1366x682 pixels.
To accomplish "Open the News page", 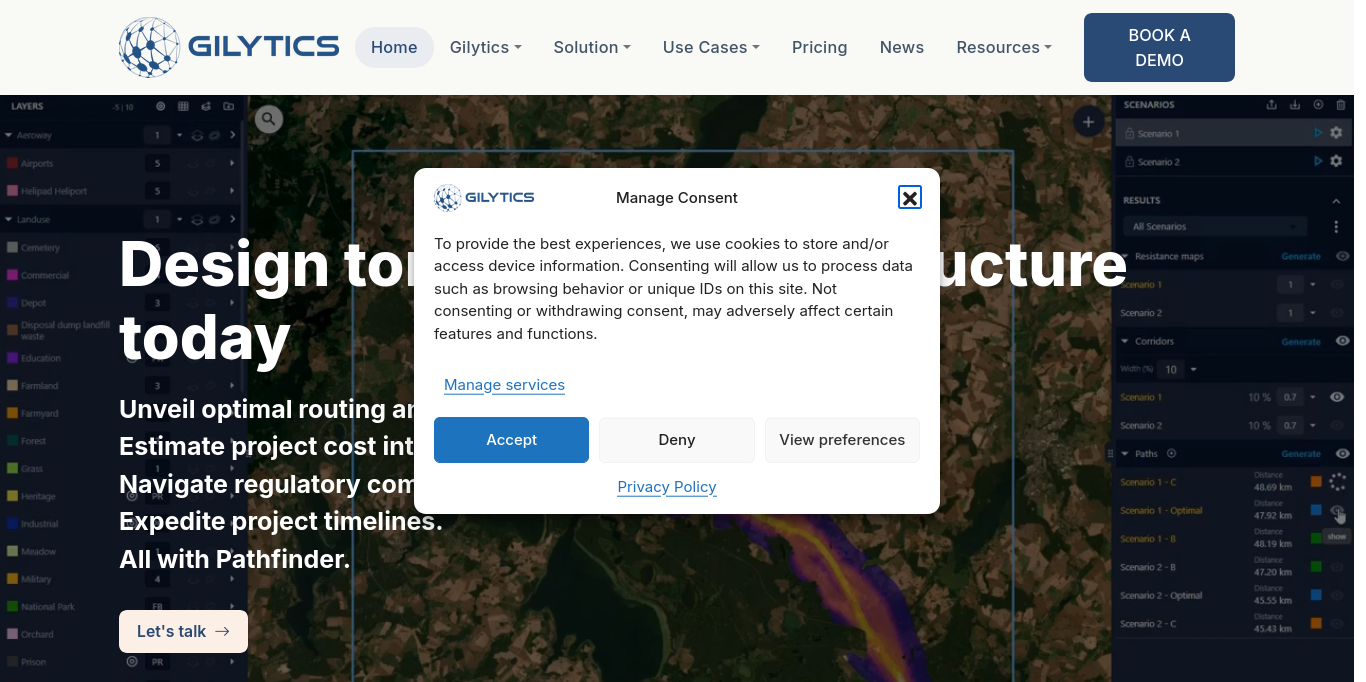I will point(901,47).
